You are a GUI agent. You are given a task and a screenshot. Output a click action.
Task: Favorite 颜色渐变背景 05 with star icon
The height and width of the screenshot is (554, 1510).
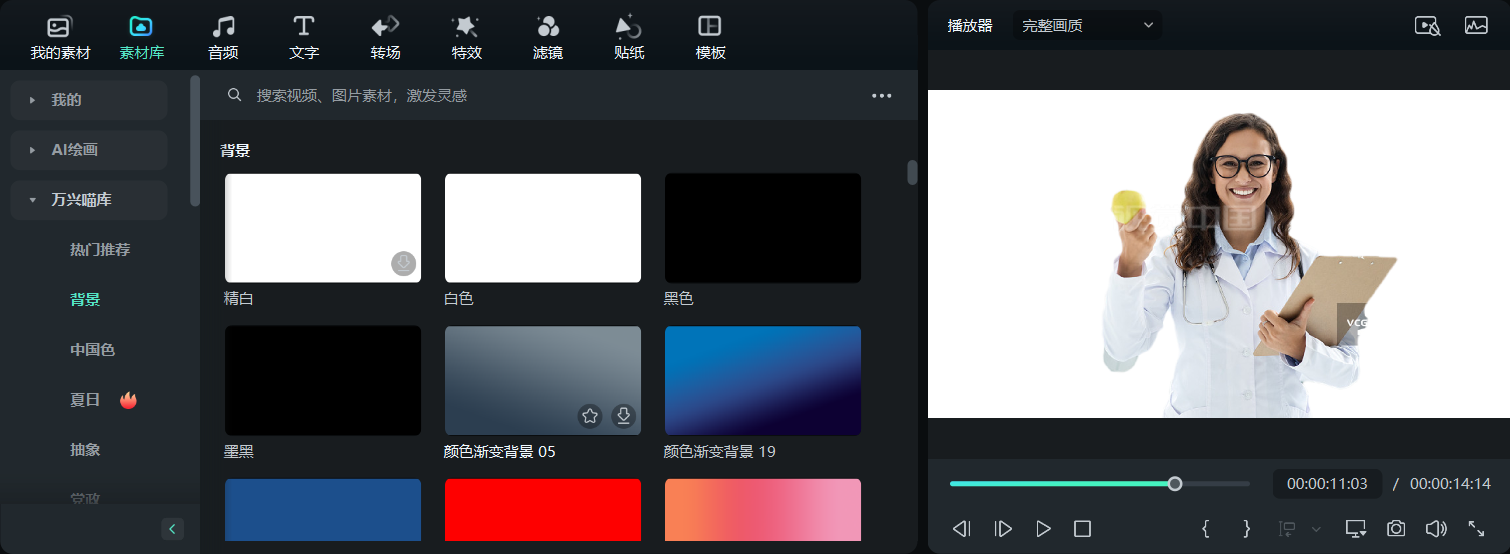590,416
